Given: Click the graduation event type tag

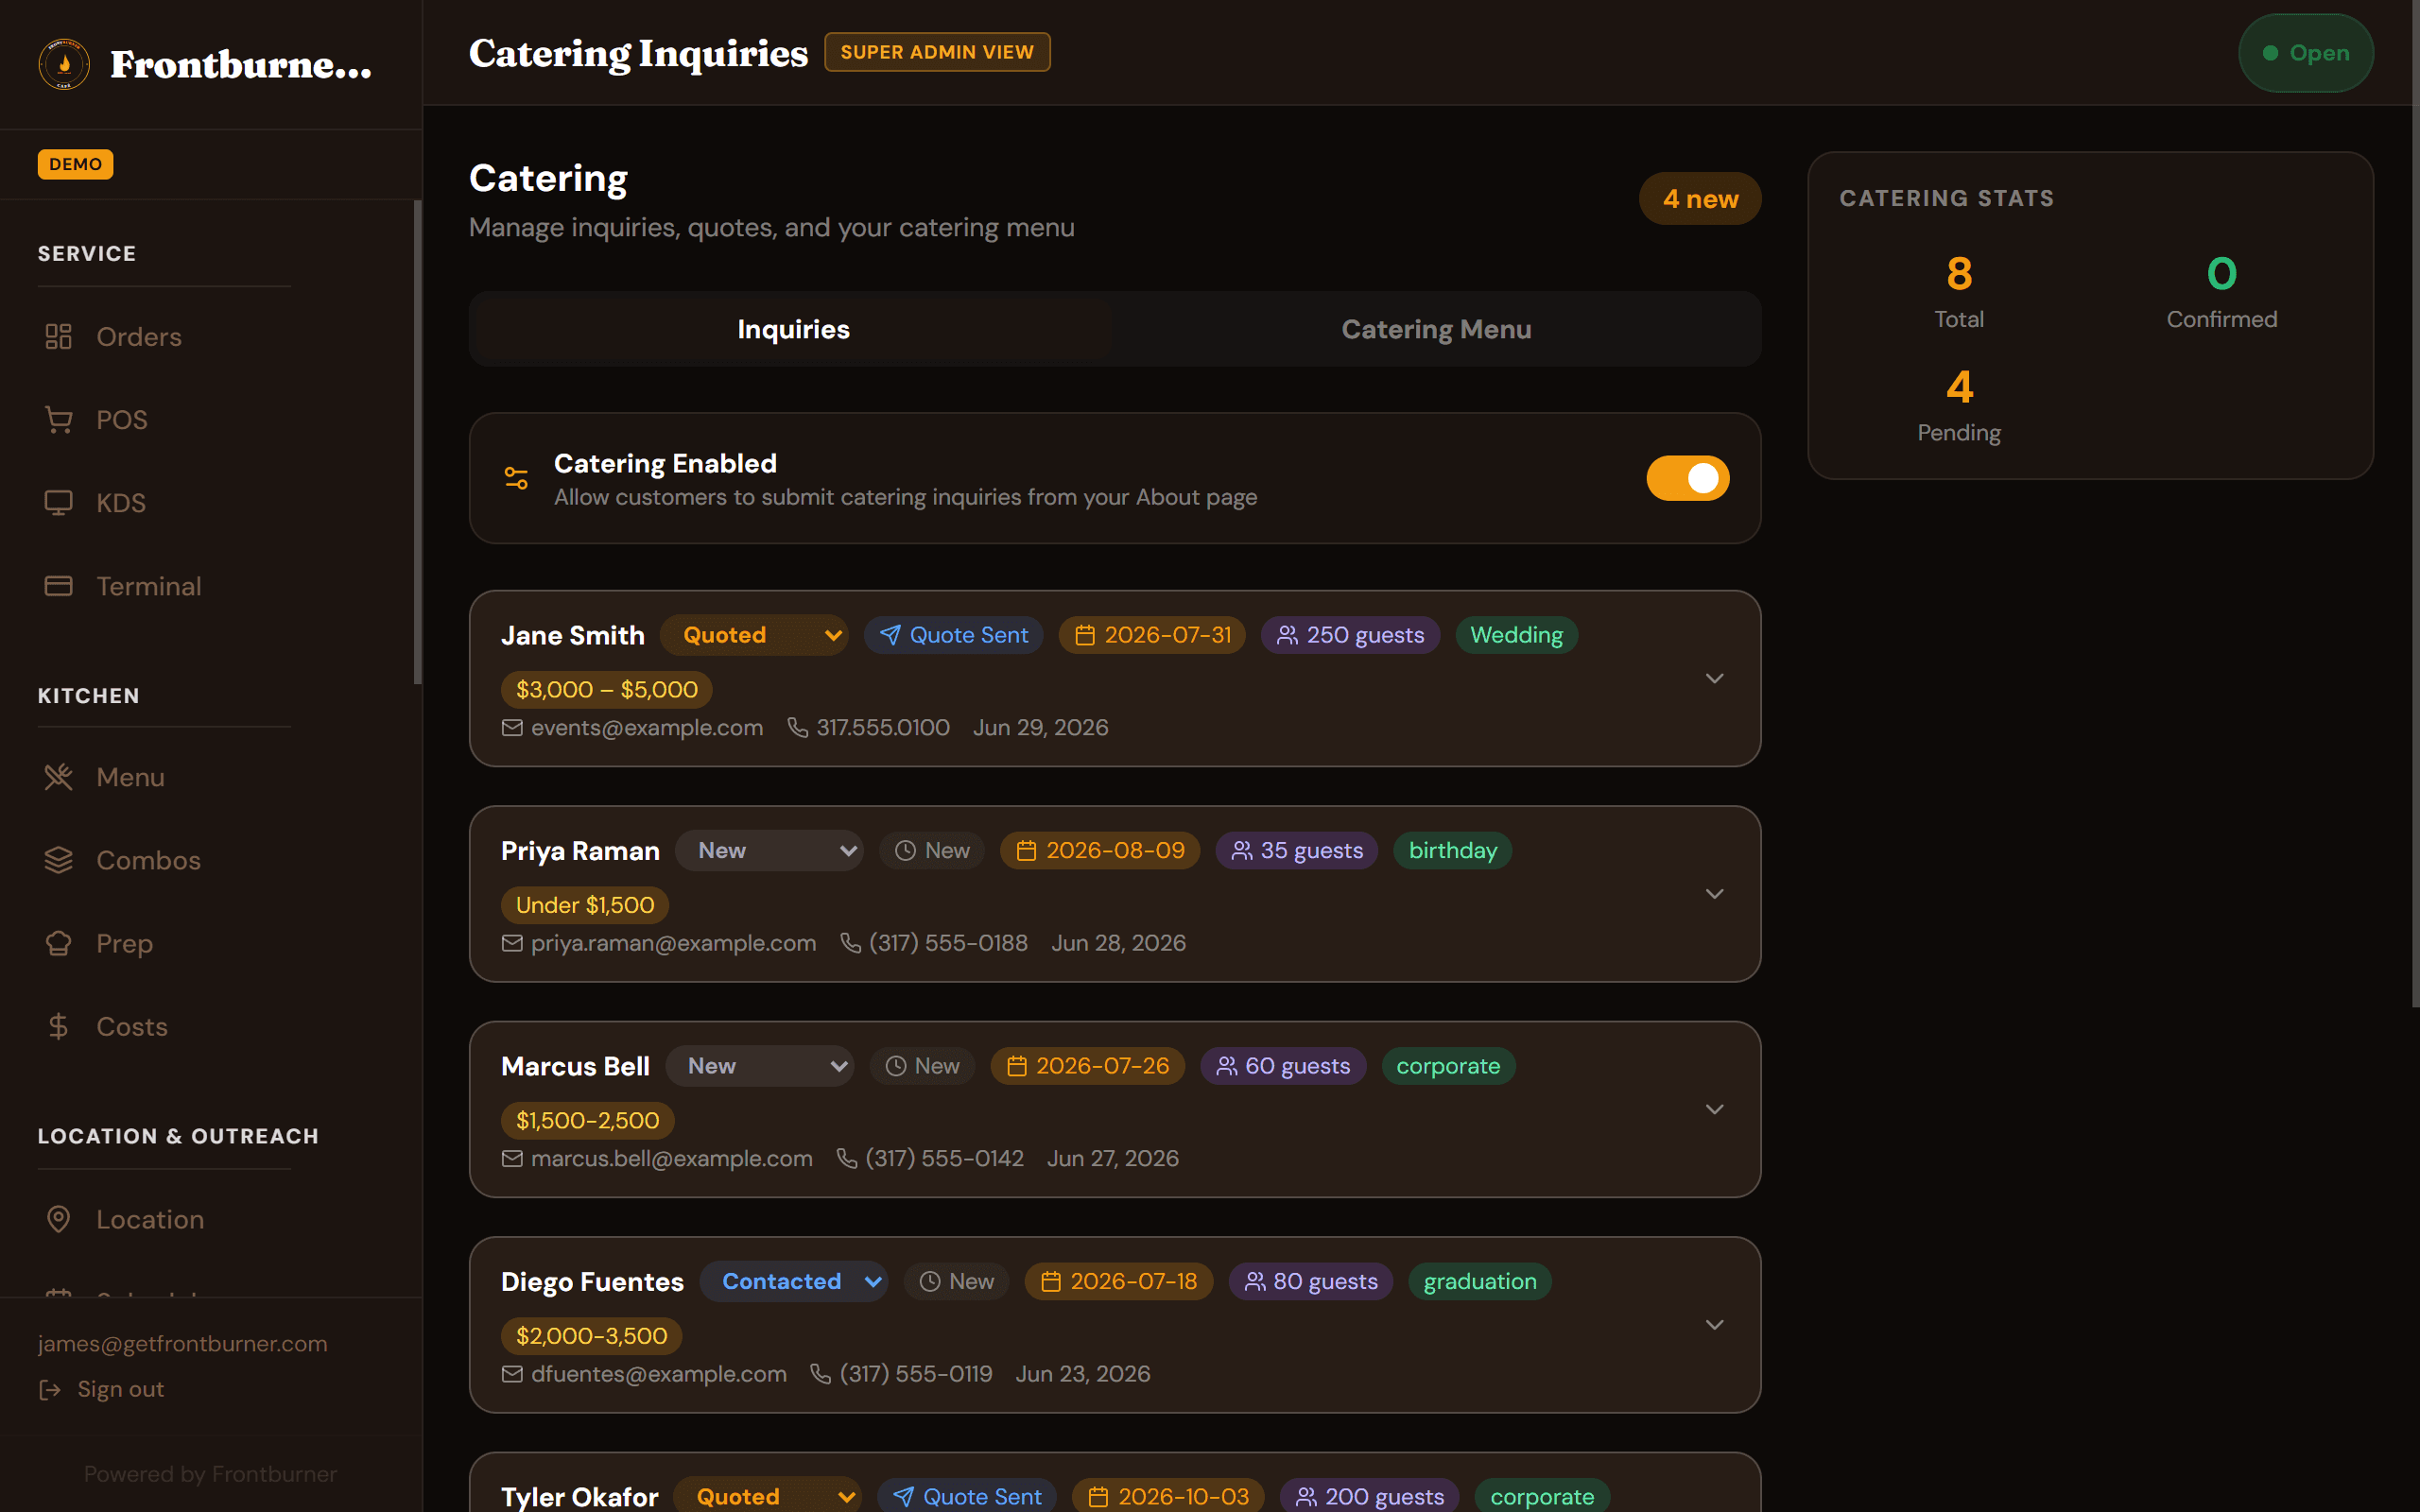Looking at the screenshot, I should 1480,1281.
